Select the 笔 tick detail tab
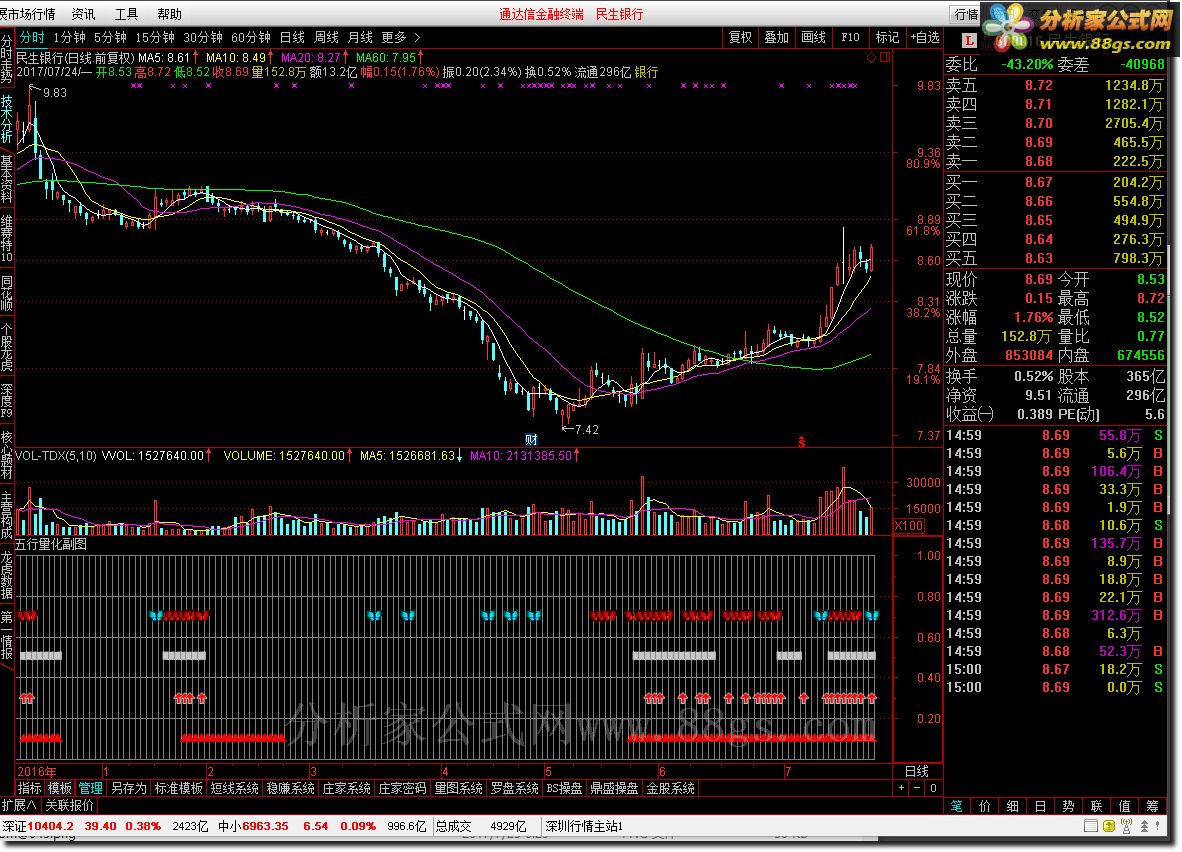Screen dimensions: 1182x852 [x=957, y=806]
